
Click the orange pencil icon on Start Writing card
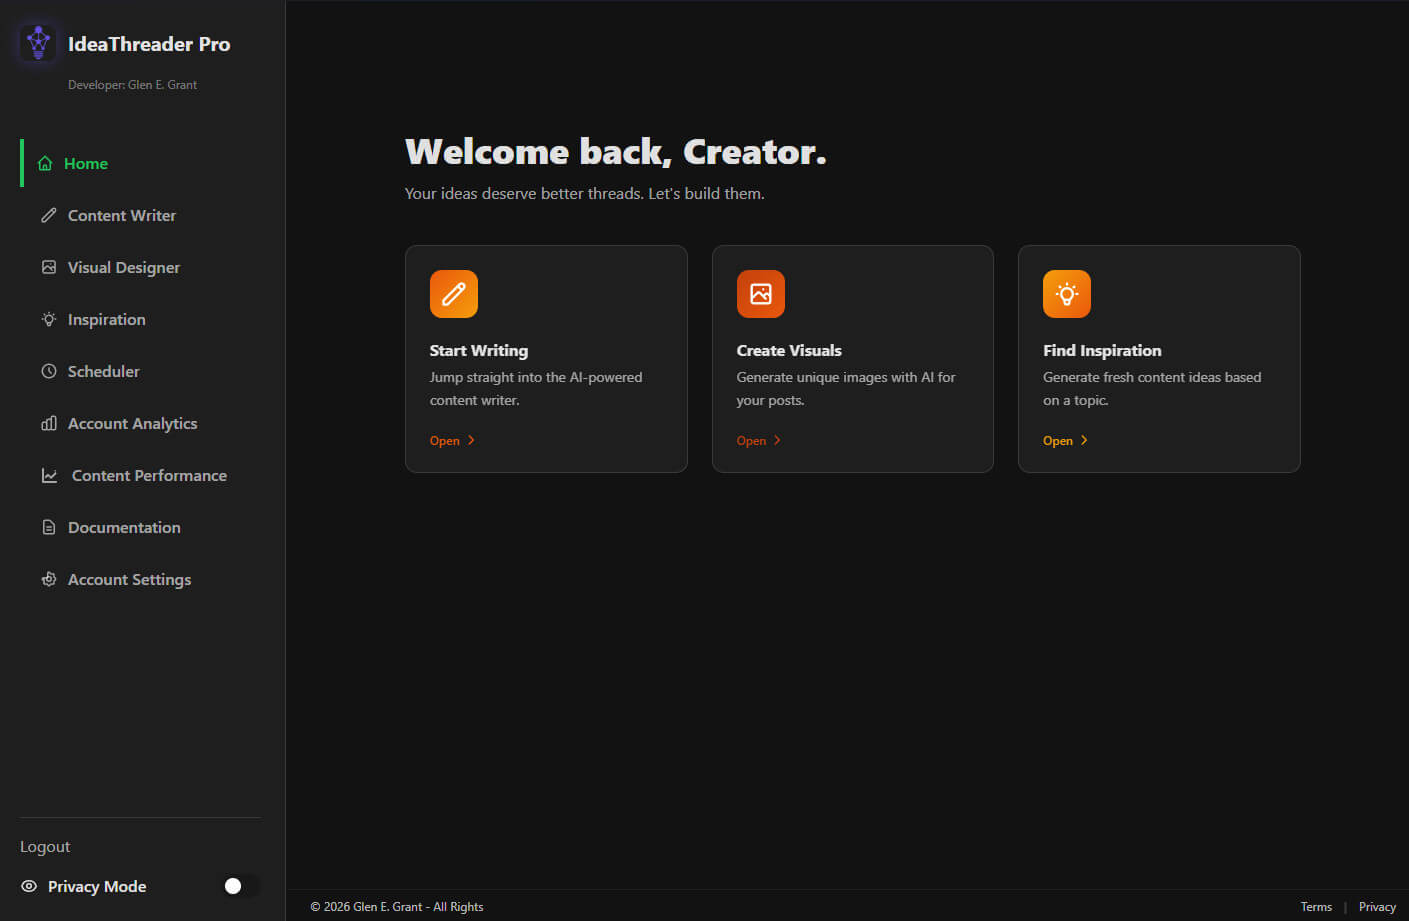[453, 293]
